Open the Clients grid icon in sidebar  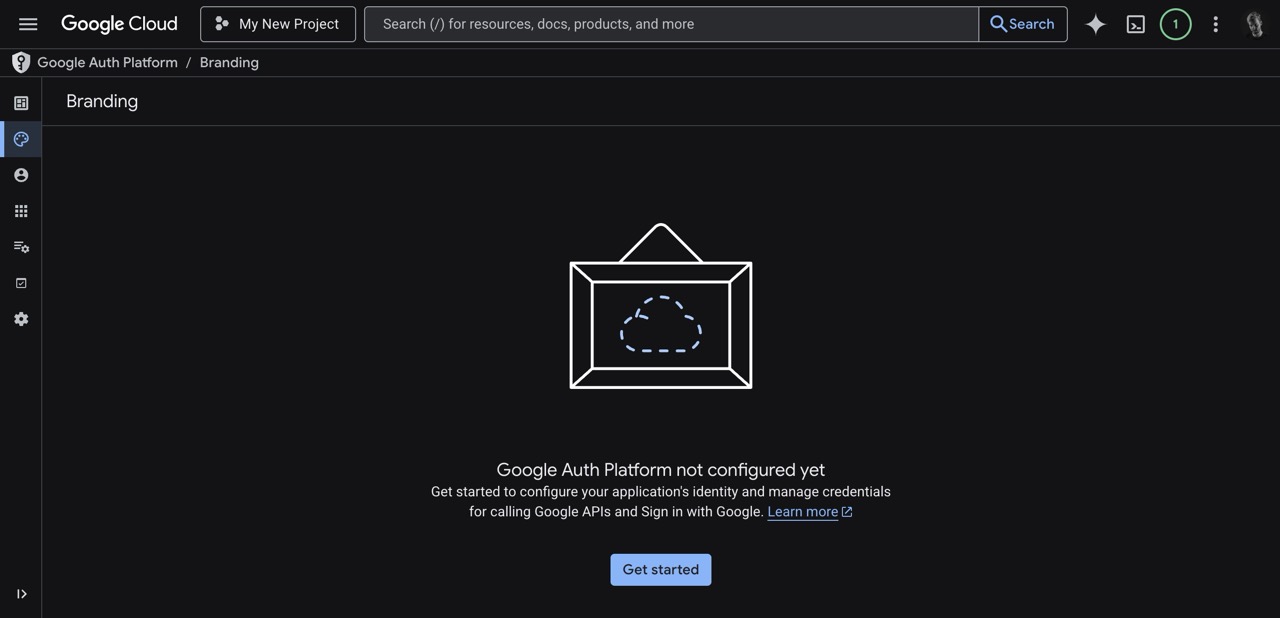tap(20, 210)
